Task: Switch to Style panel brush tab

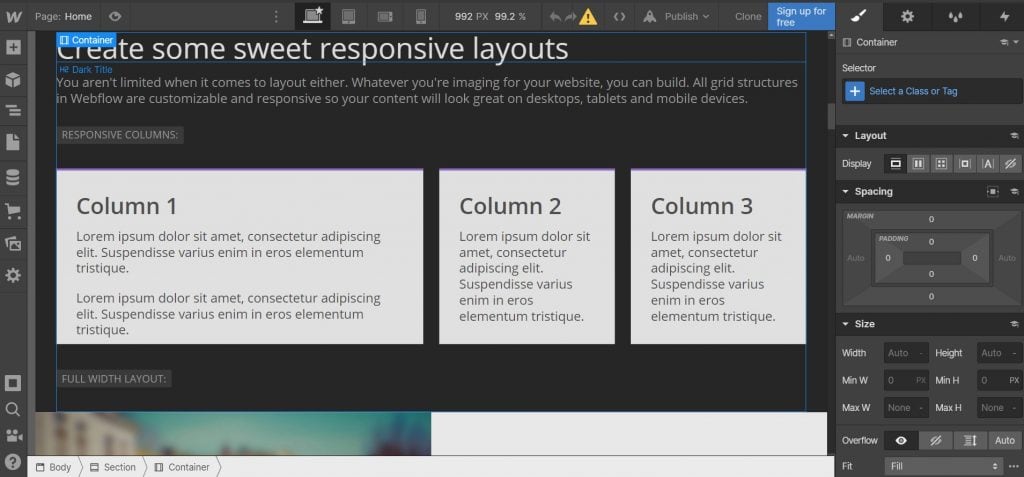Action: tap(859, 16)
